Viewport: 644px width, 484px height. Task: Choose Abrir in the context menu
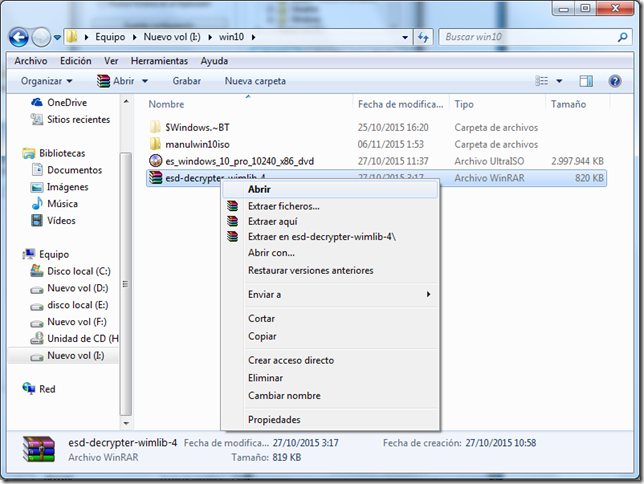[330, 189]
